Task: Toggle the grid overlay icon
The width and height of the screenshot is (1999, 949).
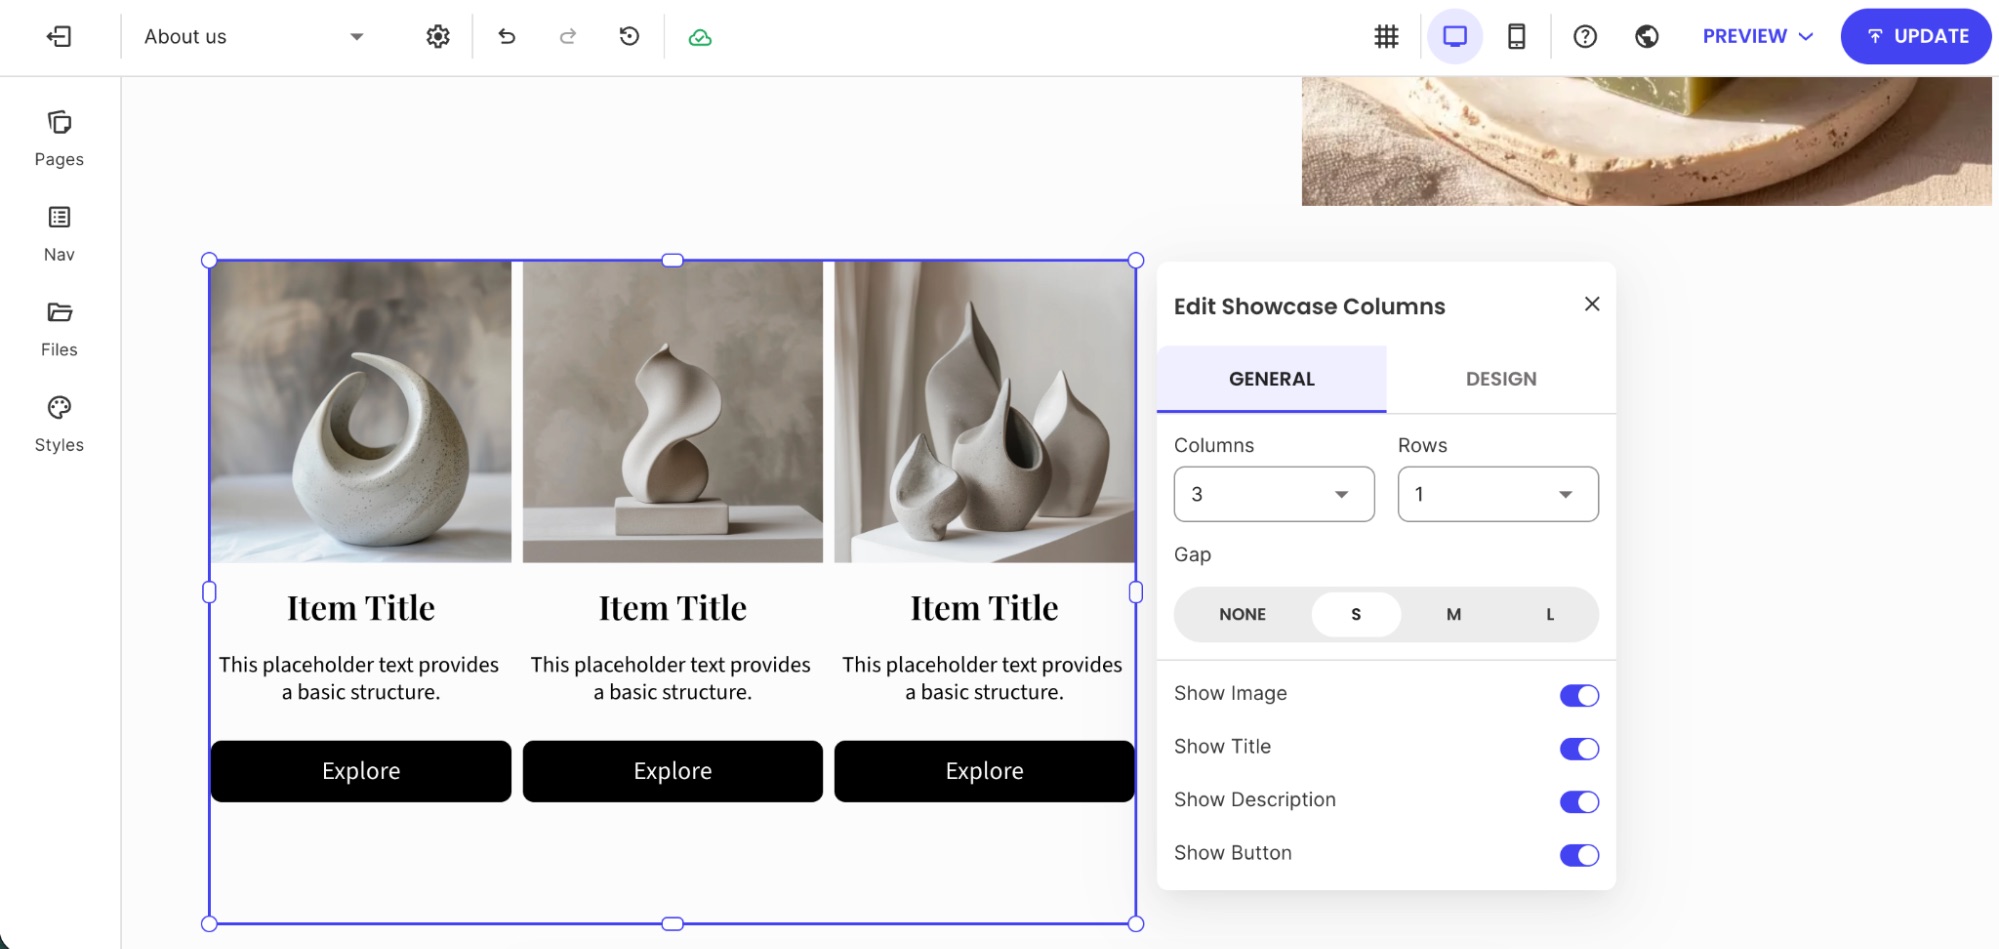Action: pos(1386,37)
